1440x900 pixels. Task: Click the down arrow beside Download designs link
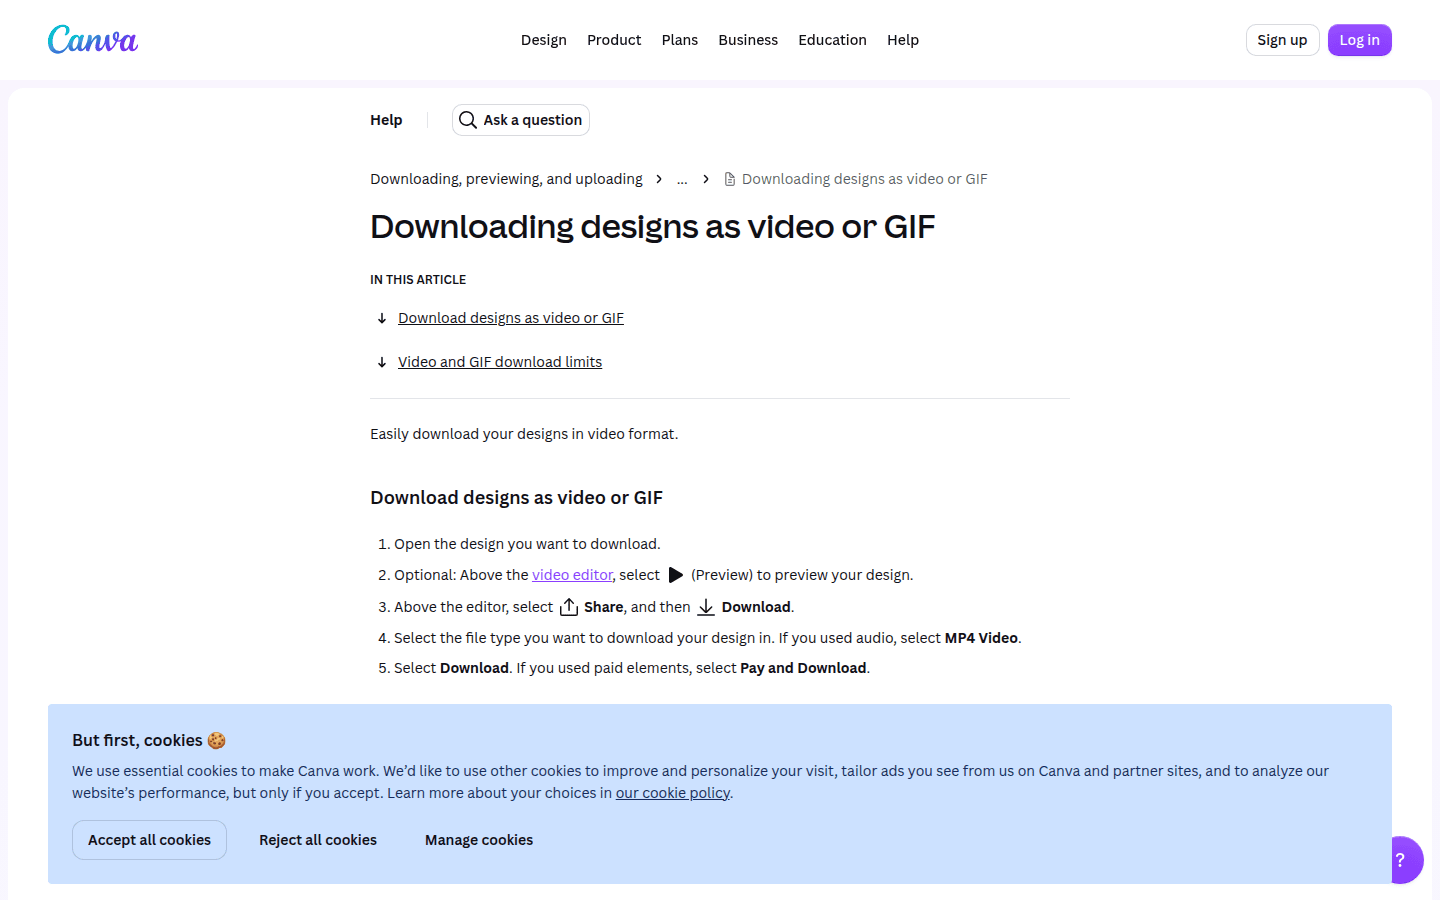[x=382, y=318]
